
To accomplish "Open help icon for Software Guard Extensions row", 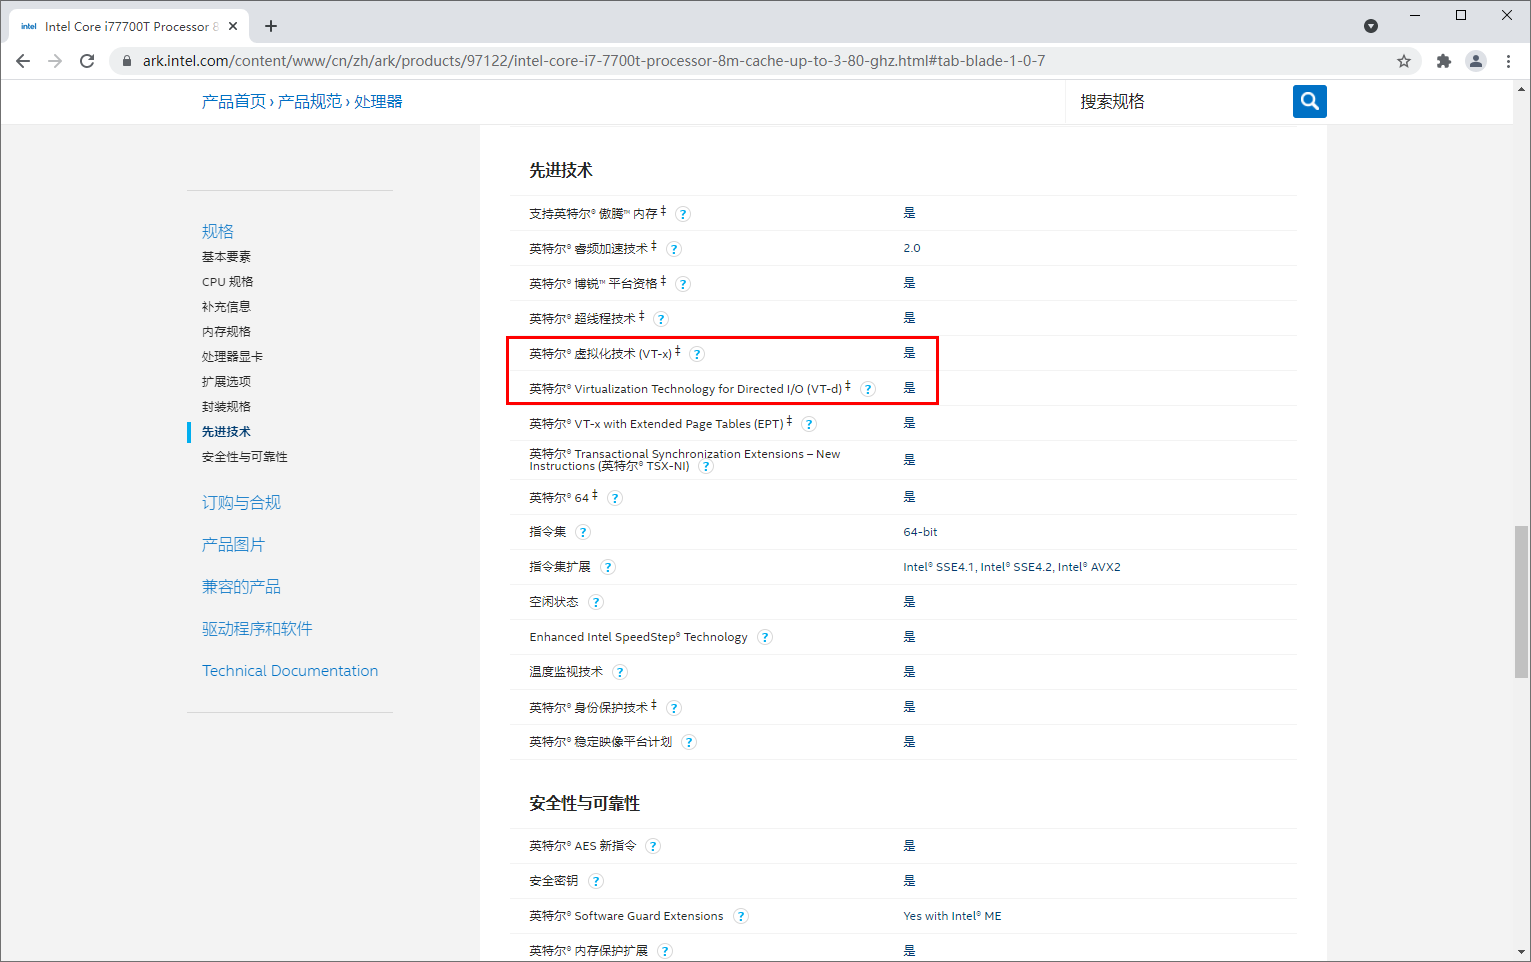I will click(x=741, y=916).
